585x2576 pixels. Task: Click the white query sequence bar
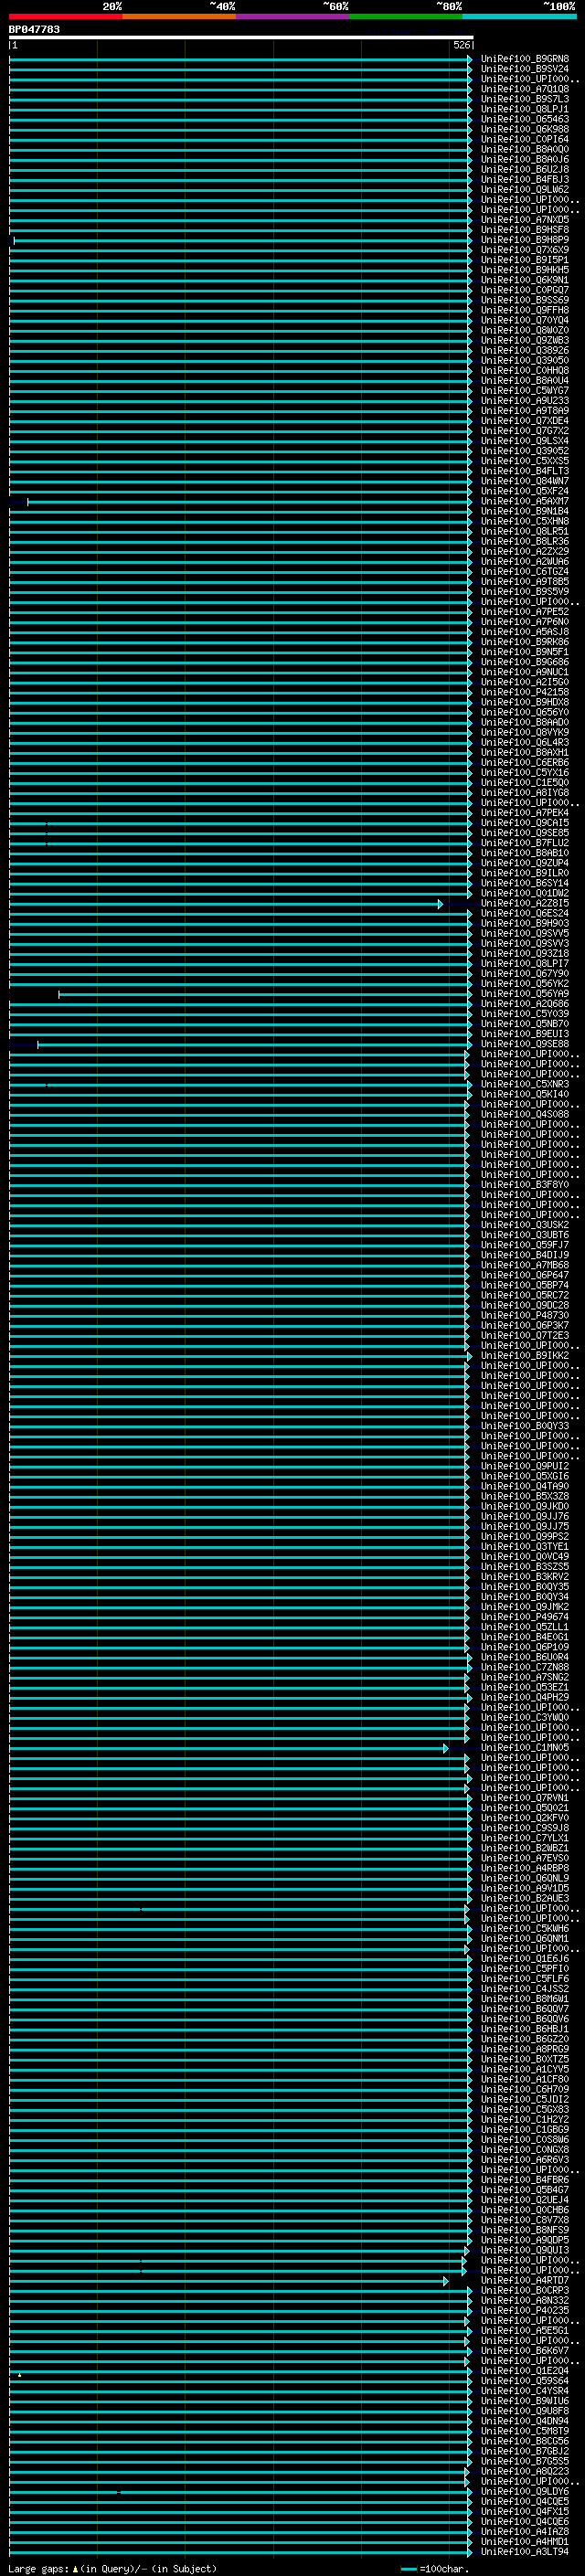(241, 37)
